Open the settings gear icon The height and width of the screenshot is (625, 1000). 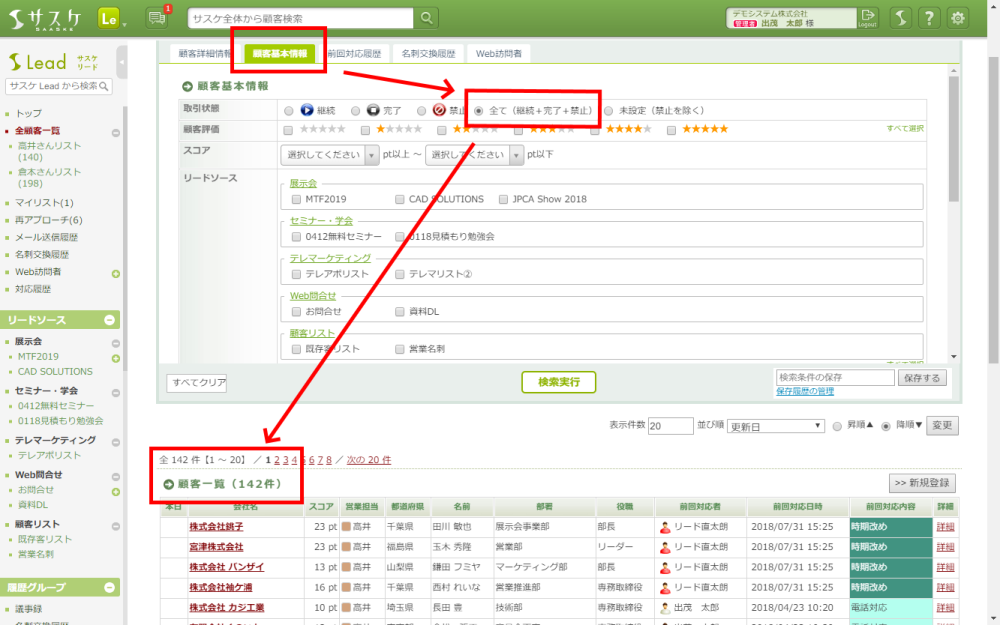(x=958, y=18)
